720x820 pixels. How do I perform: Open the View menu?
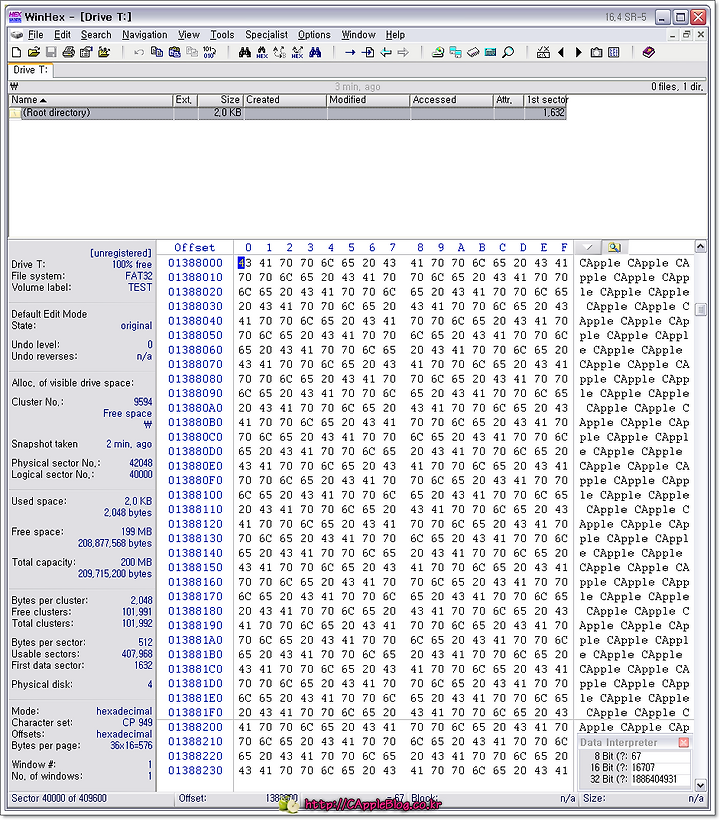tap(189, 35)
